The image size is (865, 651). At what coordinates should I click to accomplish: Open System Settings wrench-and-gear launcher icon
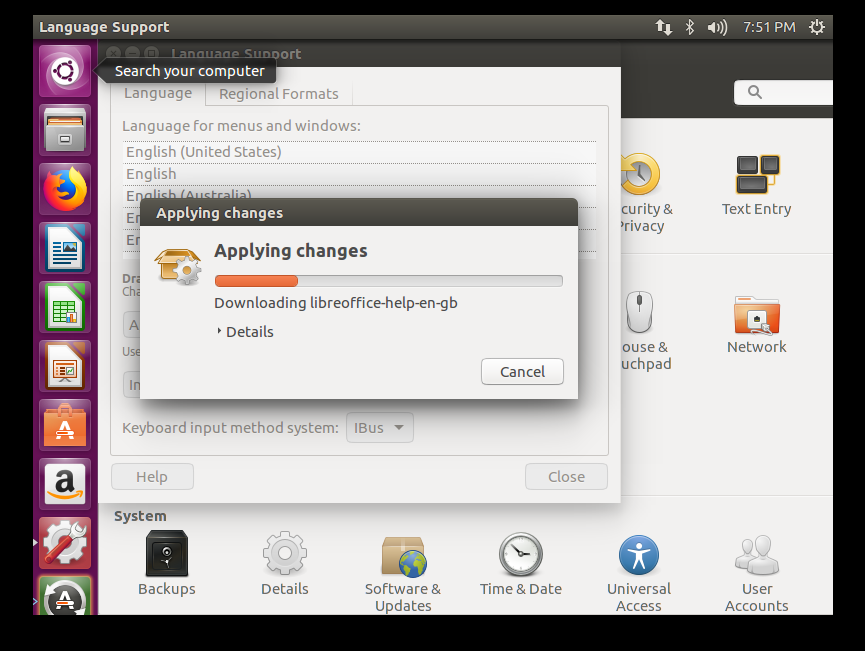point(65,543)
